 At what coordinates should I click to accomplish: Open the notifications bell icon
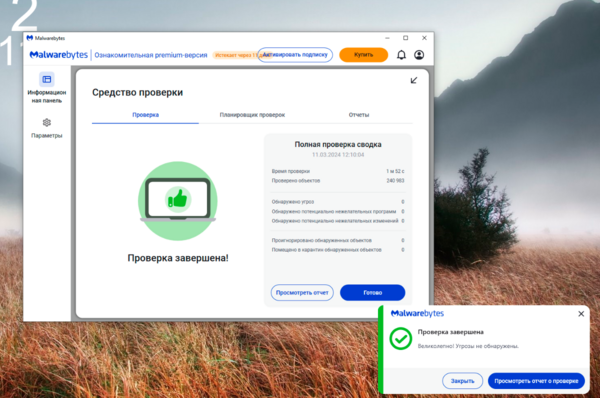(x=401, y=55)
